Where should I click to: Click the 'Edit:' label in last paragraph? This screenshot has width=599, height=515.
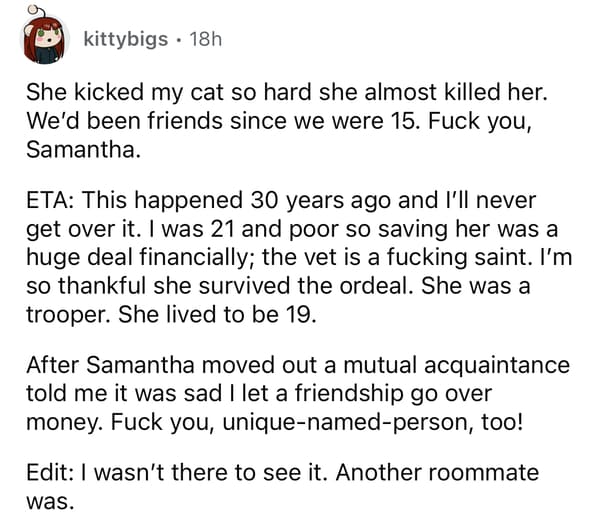50,473
